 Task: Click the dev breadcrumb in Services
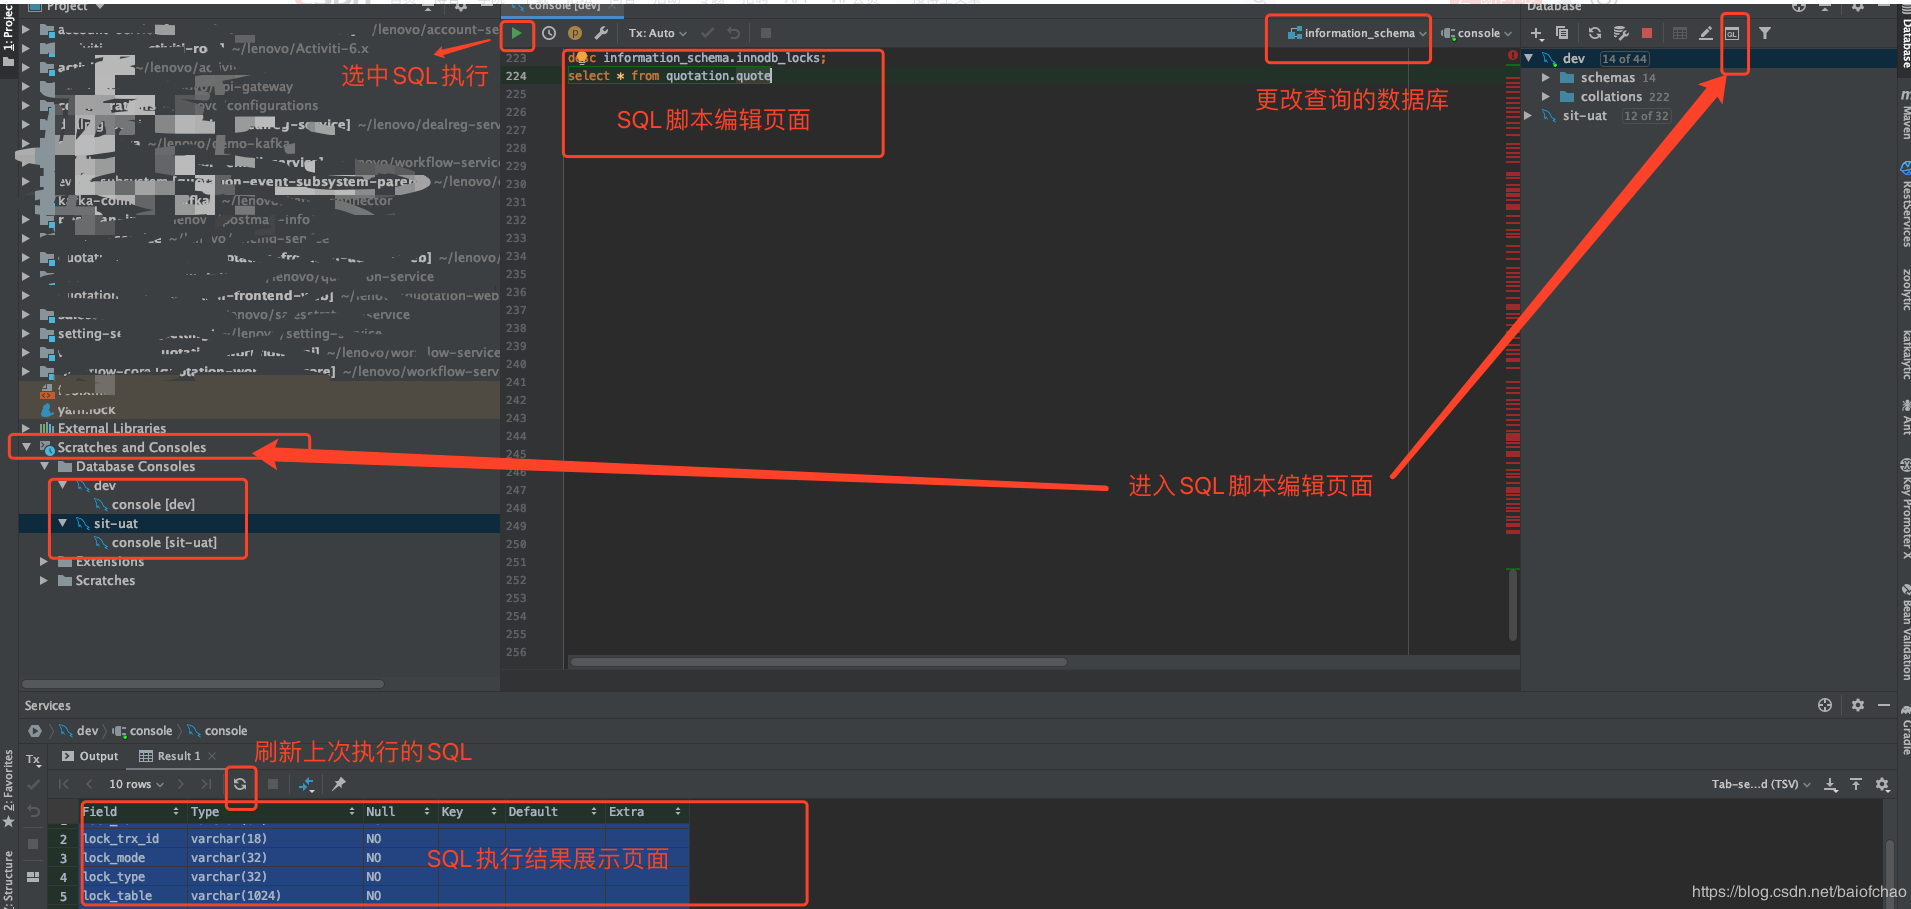[79, 731]
